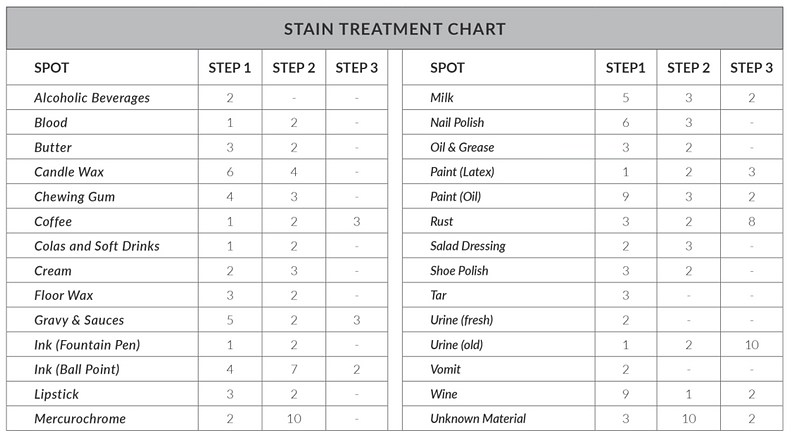
Task: Select the Wine row label
Action: pyautogui.click(x=443, y=394)
